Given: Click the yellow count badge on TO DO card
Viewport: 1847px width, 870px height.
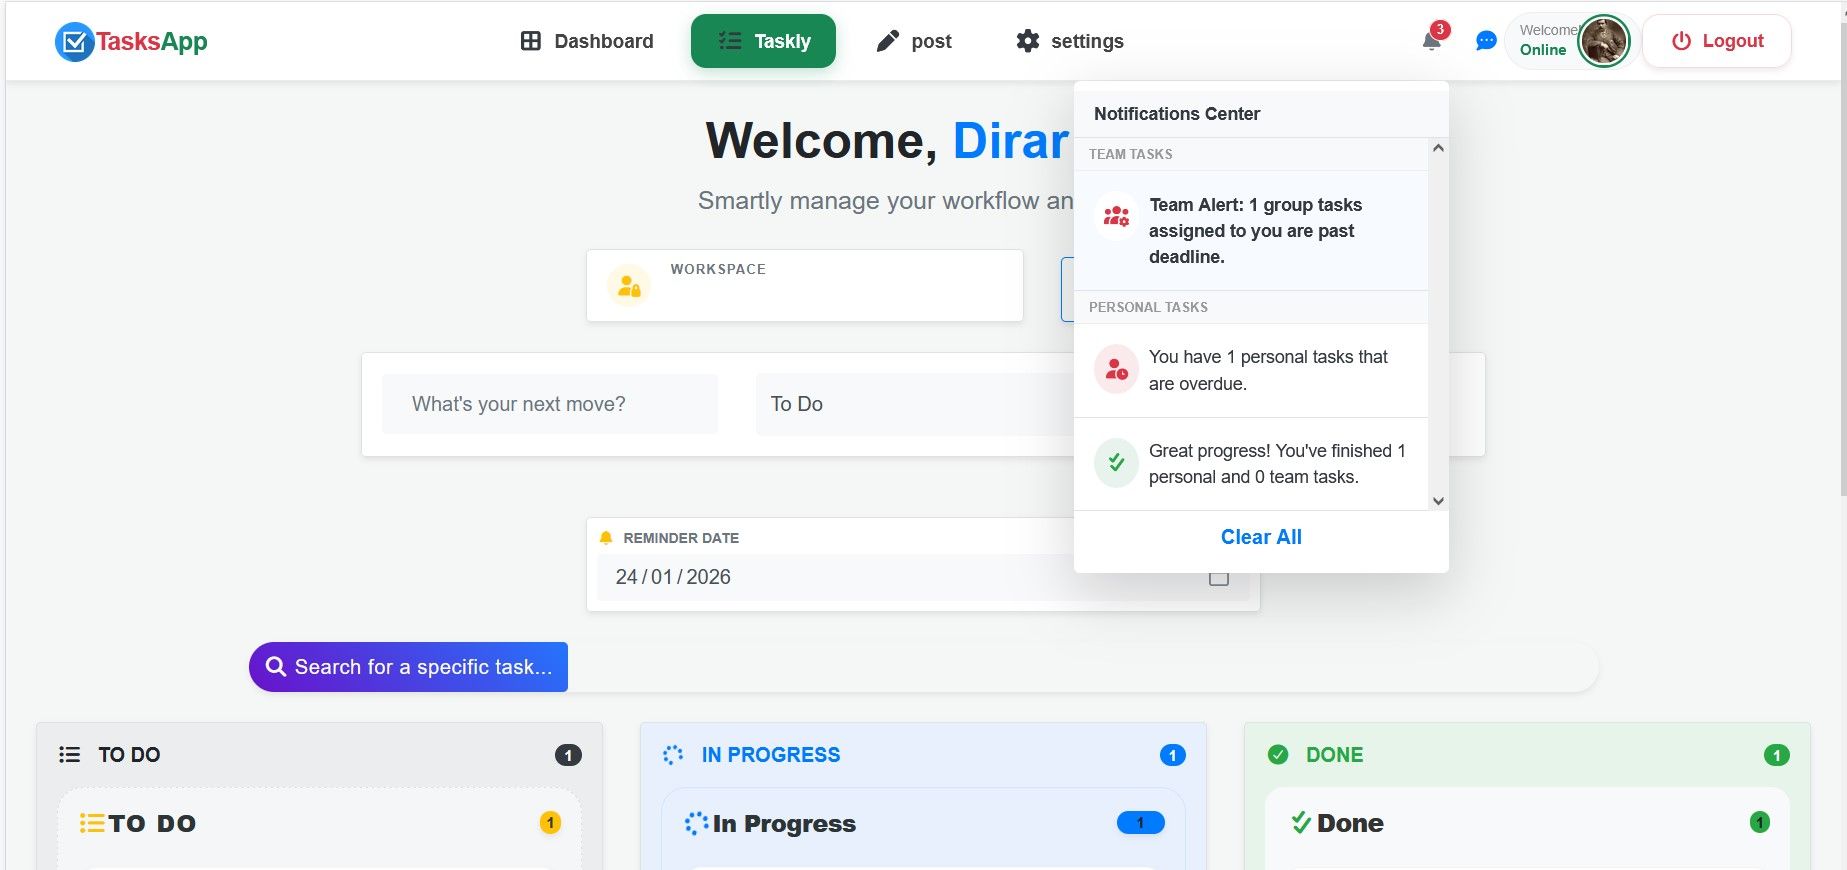Looking at the screenshot, I should click(x=550, y=823).
